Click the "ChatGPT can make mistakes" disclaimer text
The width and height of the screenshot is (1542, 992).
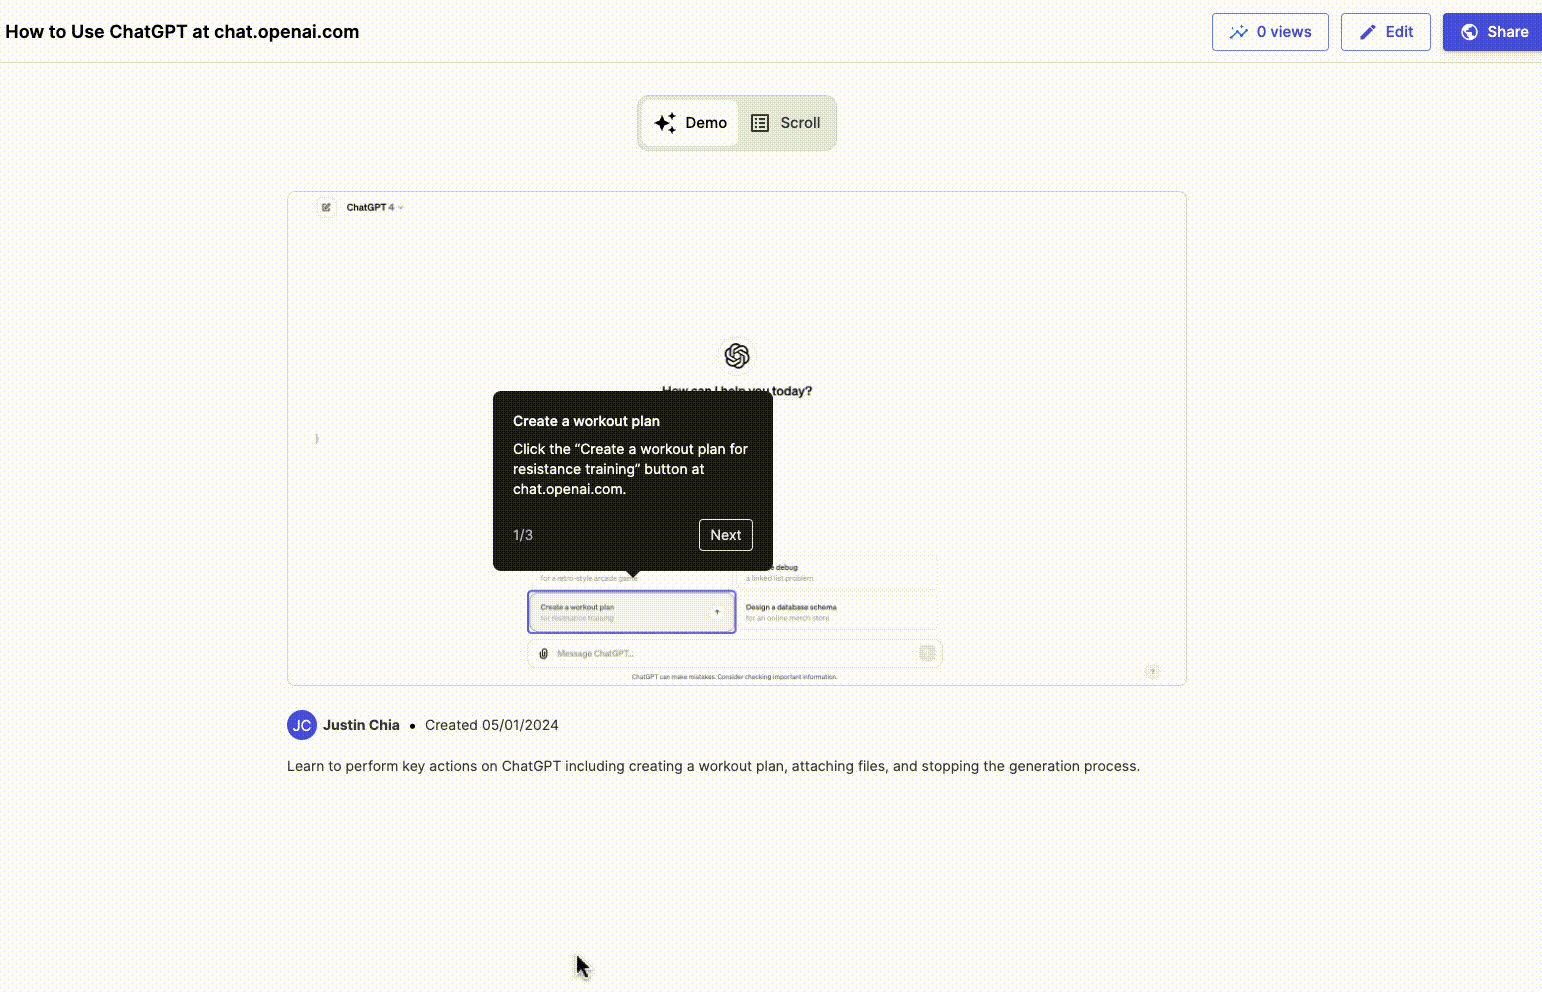[735, 677]
